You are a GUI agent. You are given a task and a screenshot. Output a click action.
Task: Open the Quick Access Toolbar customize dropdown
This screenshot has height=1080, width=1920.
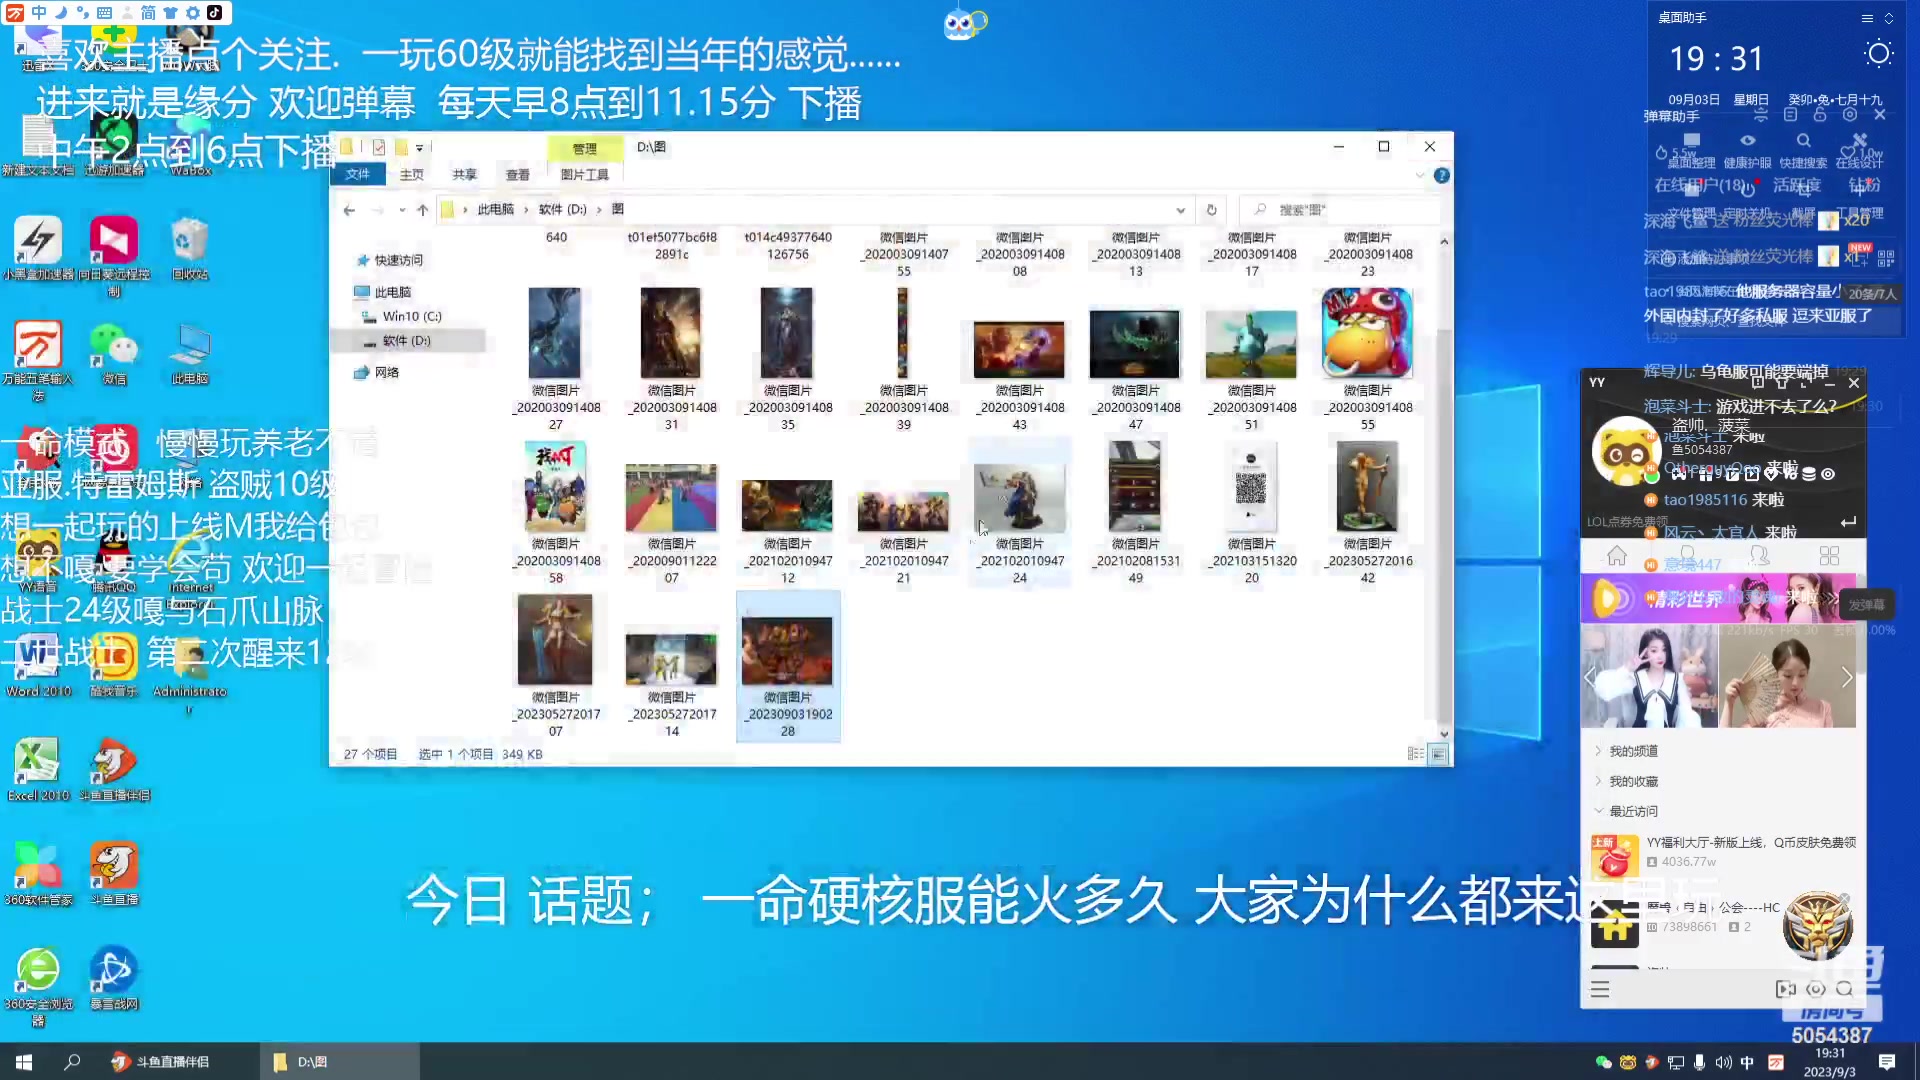[420, 148]
